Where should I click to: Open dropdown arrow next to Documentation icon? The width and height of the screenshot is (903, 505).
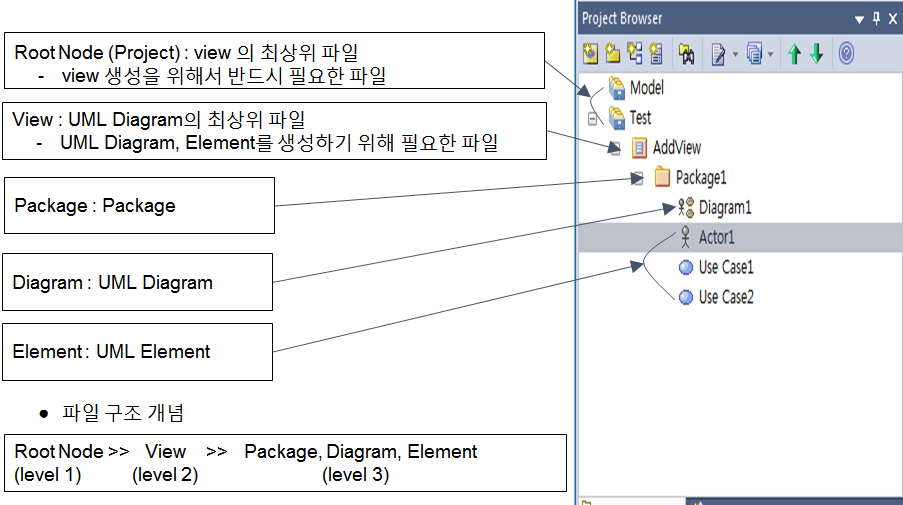(735, 55)
